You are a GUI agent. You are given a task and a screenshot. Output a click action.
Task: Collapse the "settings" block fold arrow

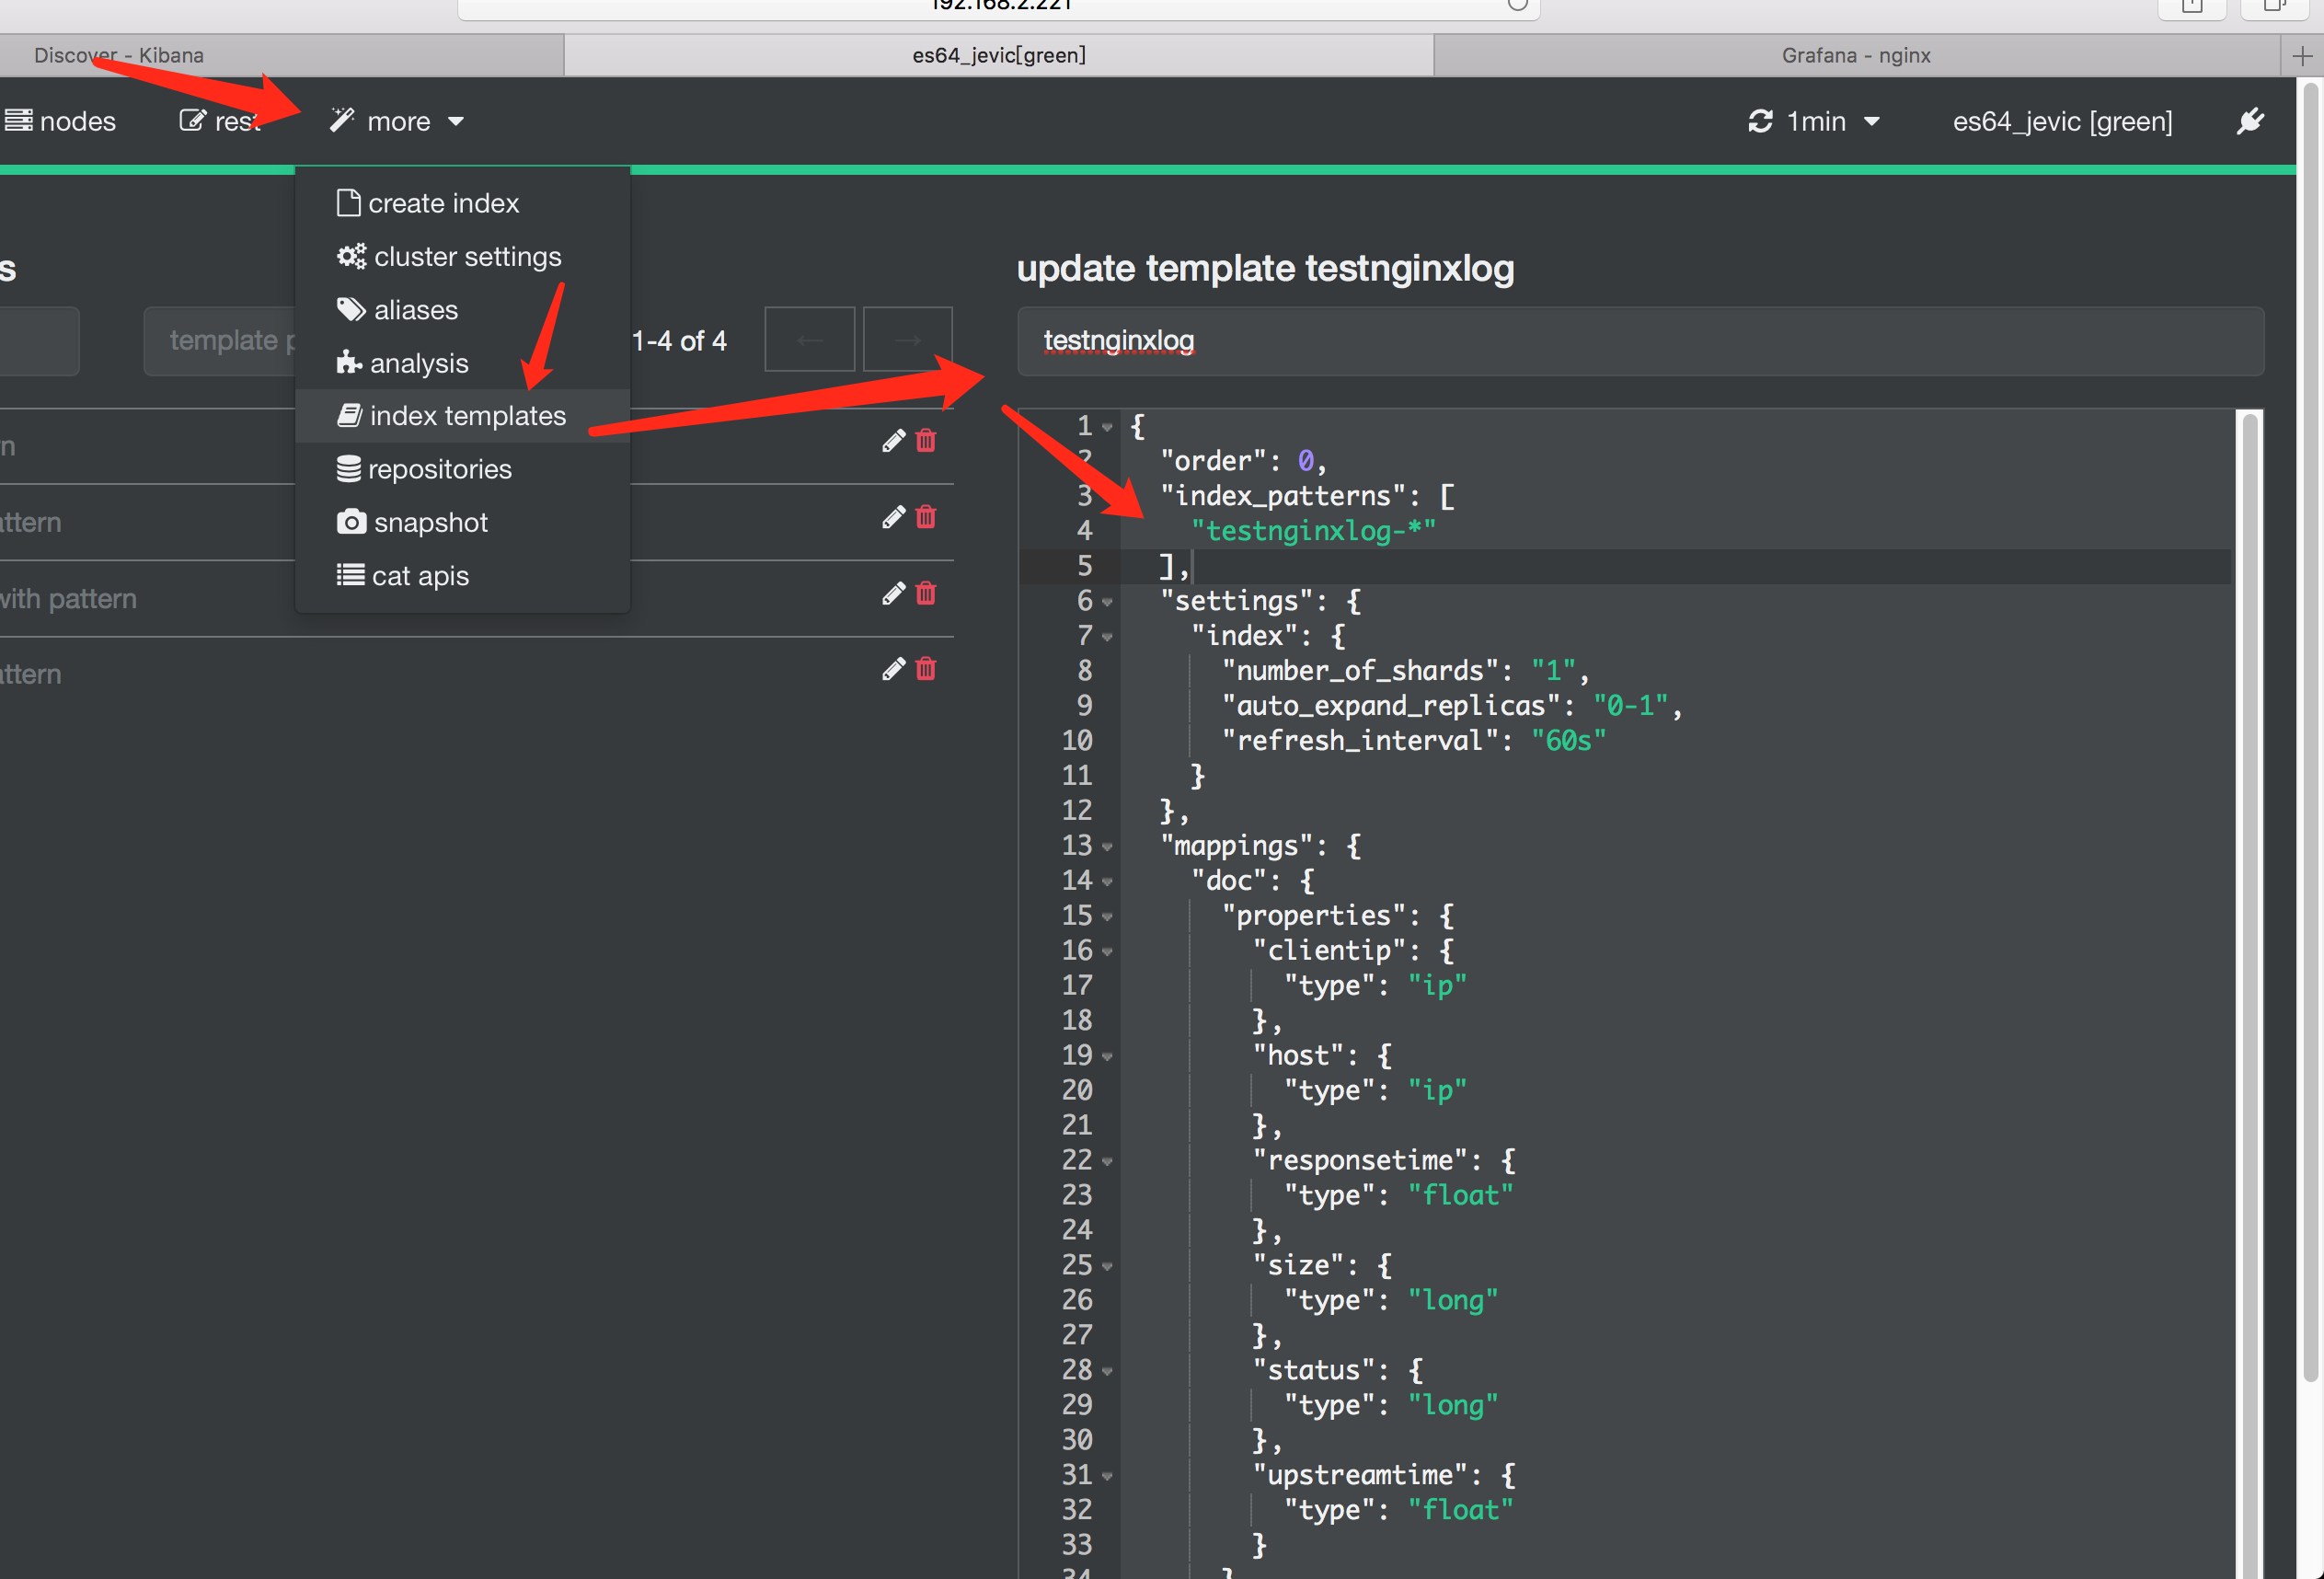pyautogui.click(x=1107, y=602)
